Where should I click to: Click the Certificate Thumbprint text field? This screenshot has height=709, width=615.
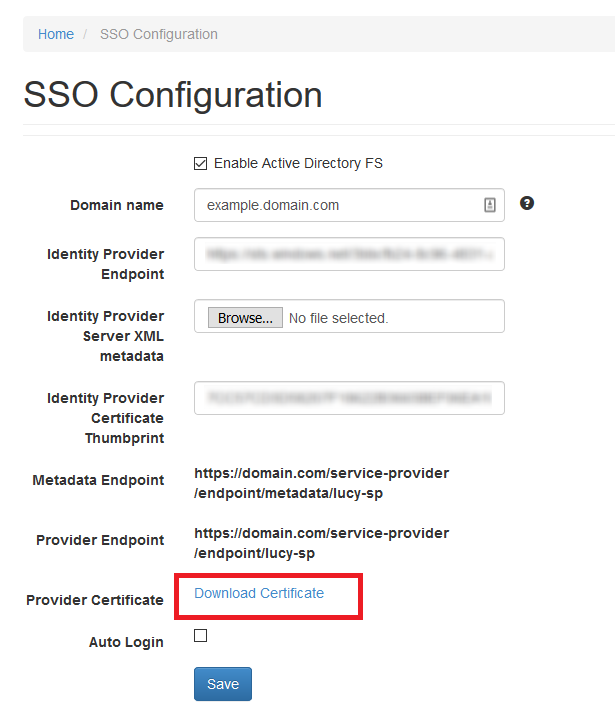click(x=349, y=398)
